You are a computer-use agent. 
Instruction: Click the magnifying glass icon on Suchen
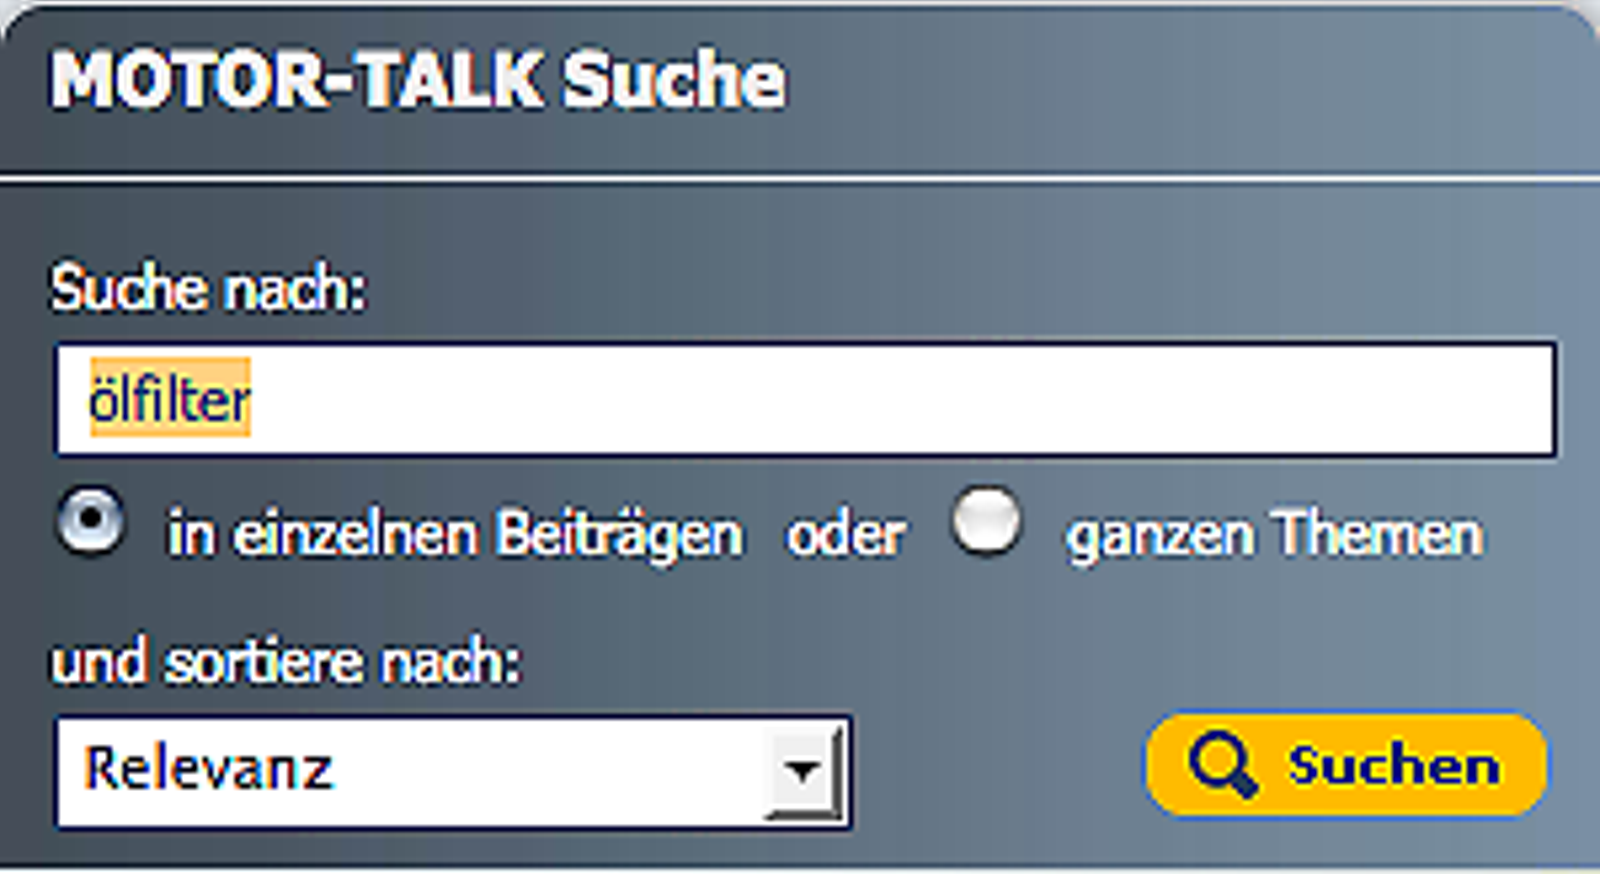point(1222,764)
